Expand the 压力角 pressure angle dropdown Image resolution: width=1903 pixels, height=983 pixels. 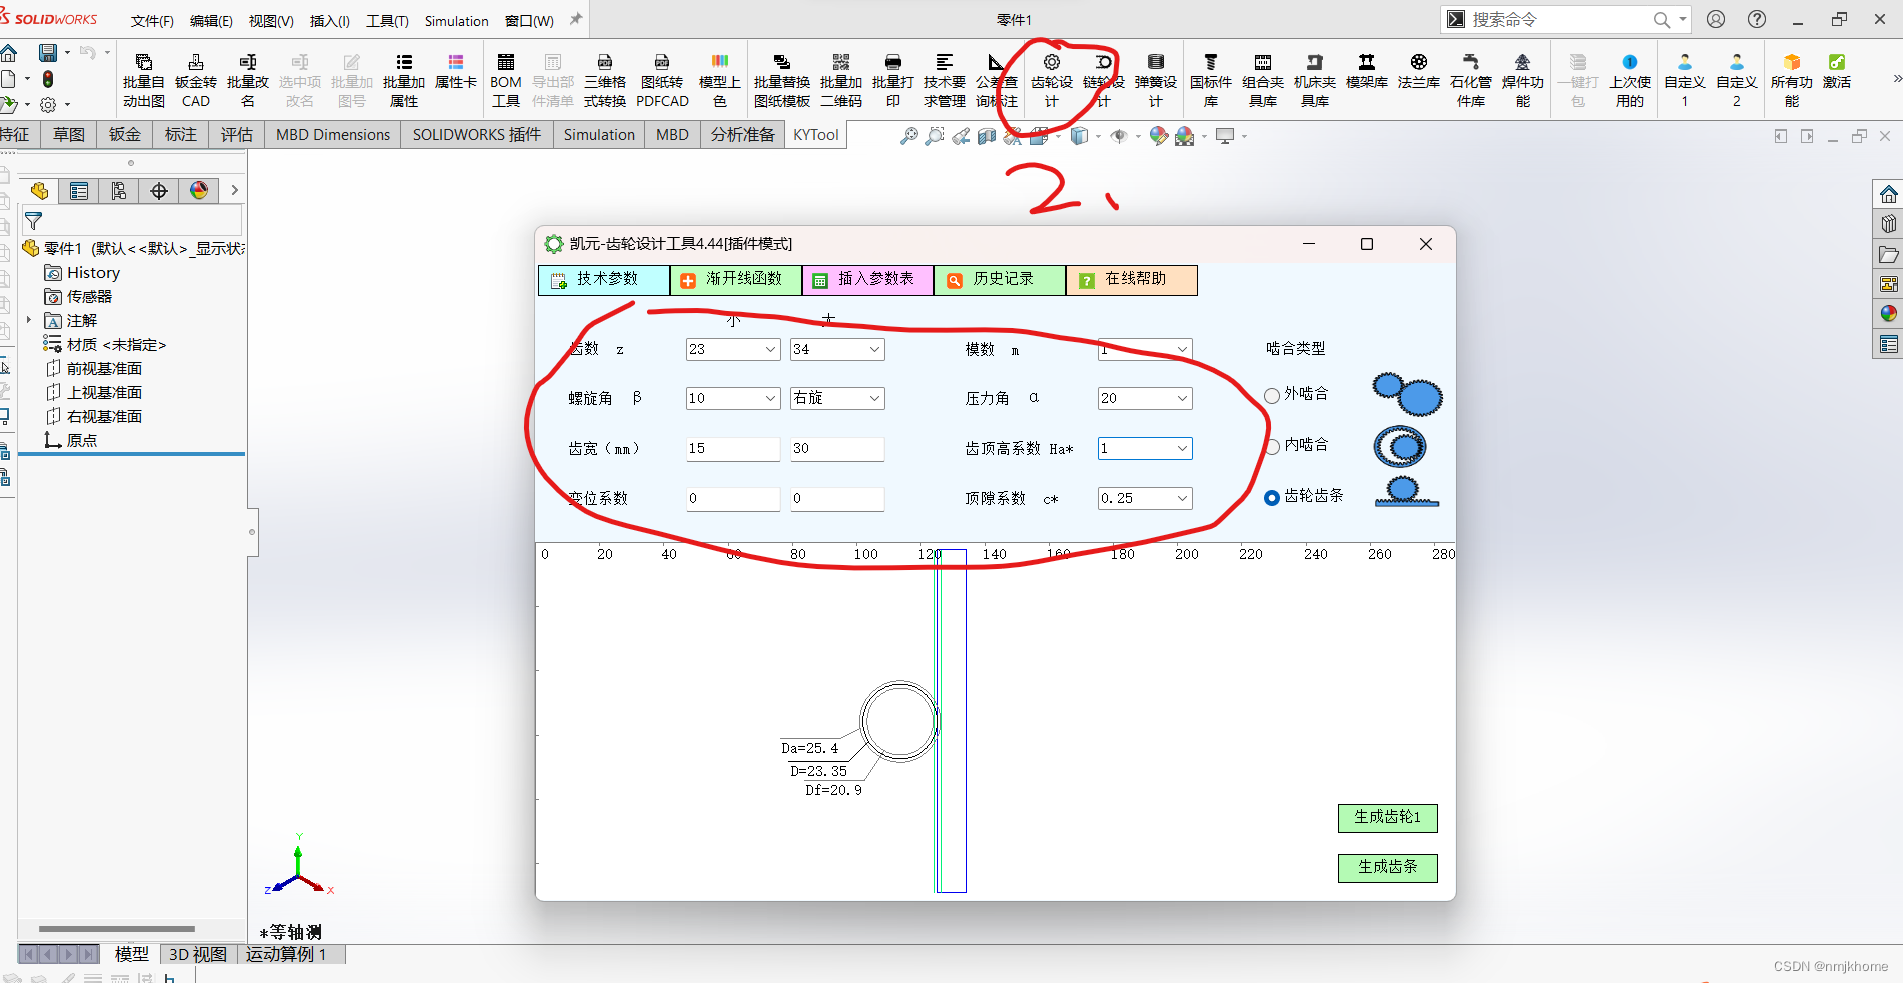pyautogui.click(x=1181, y=398)
